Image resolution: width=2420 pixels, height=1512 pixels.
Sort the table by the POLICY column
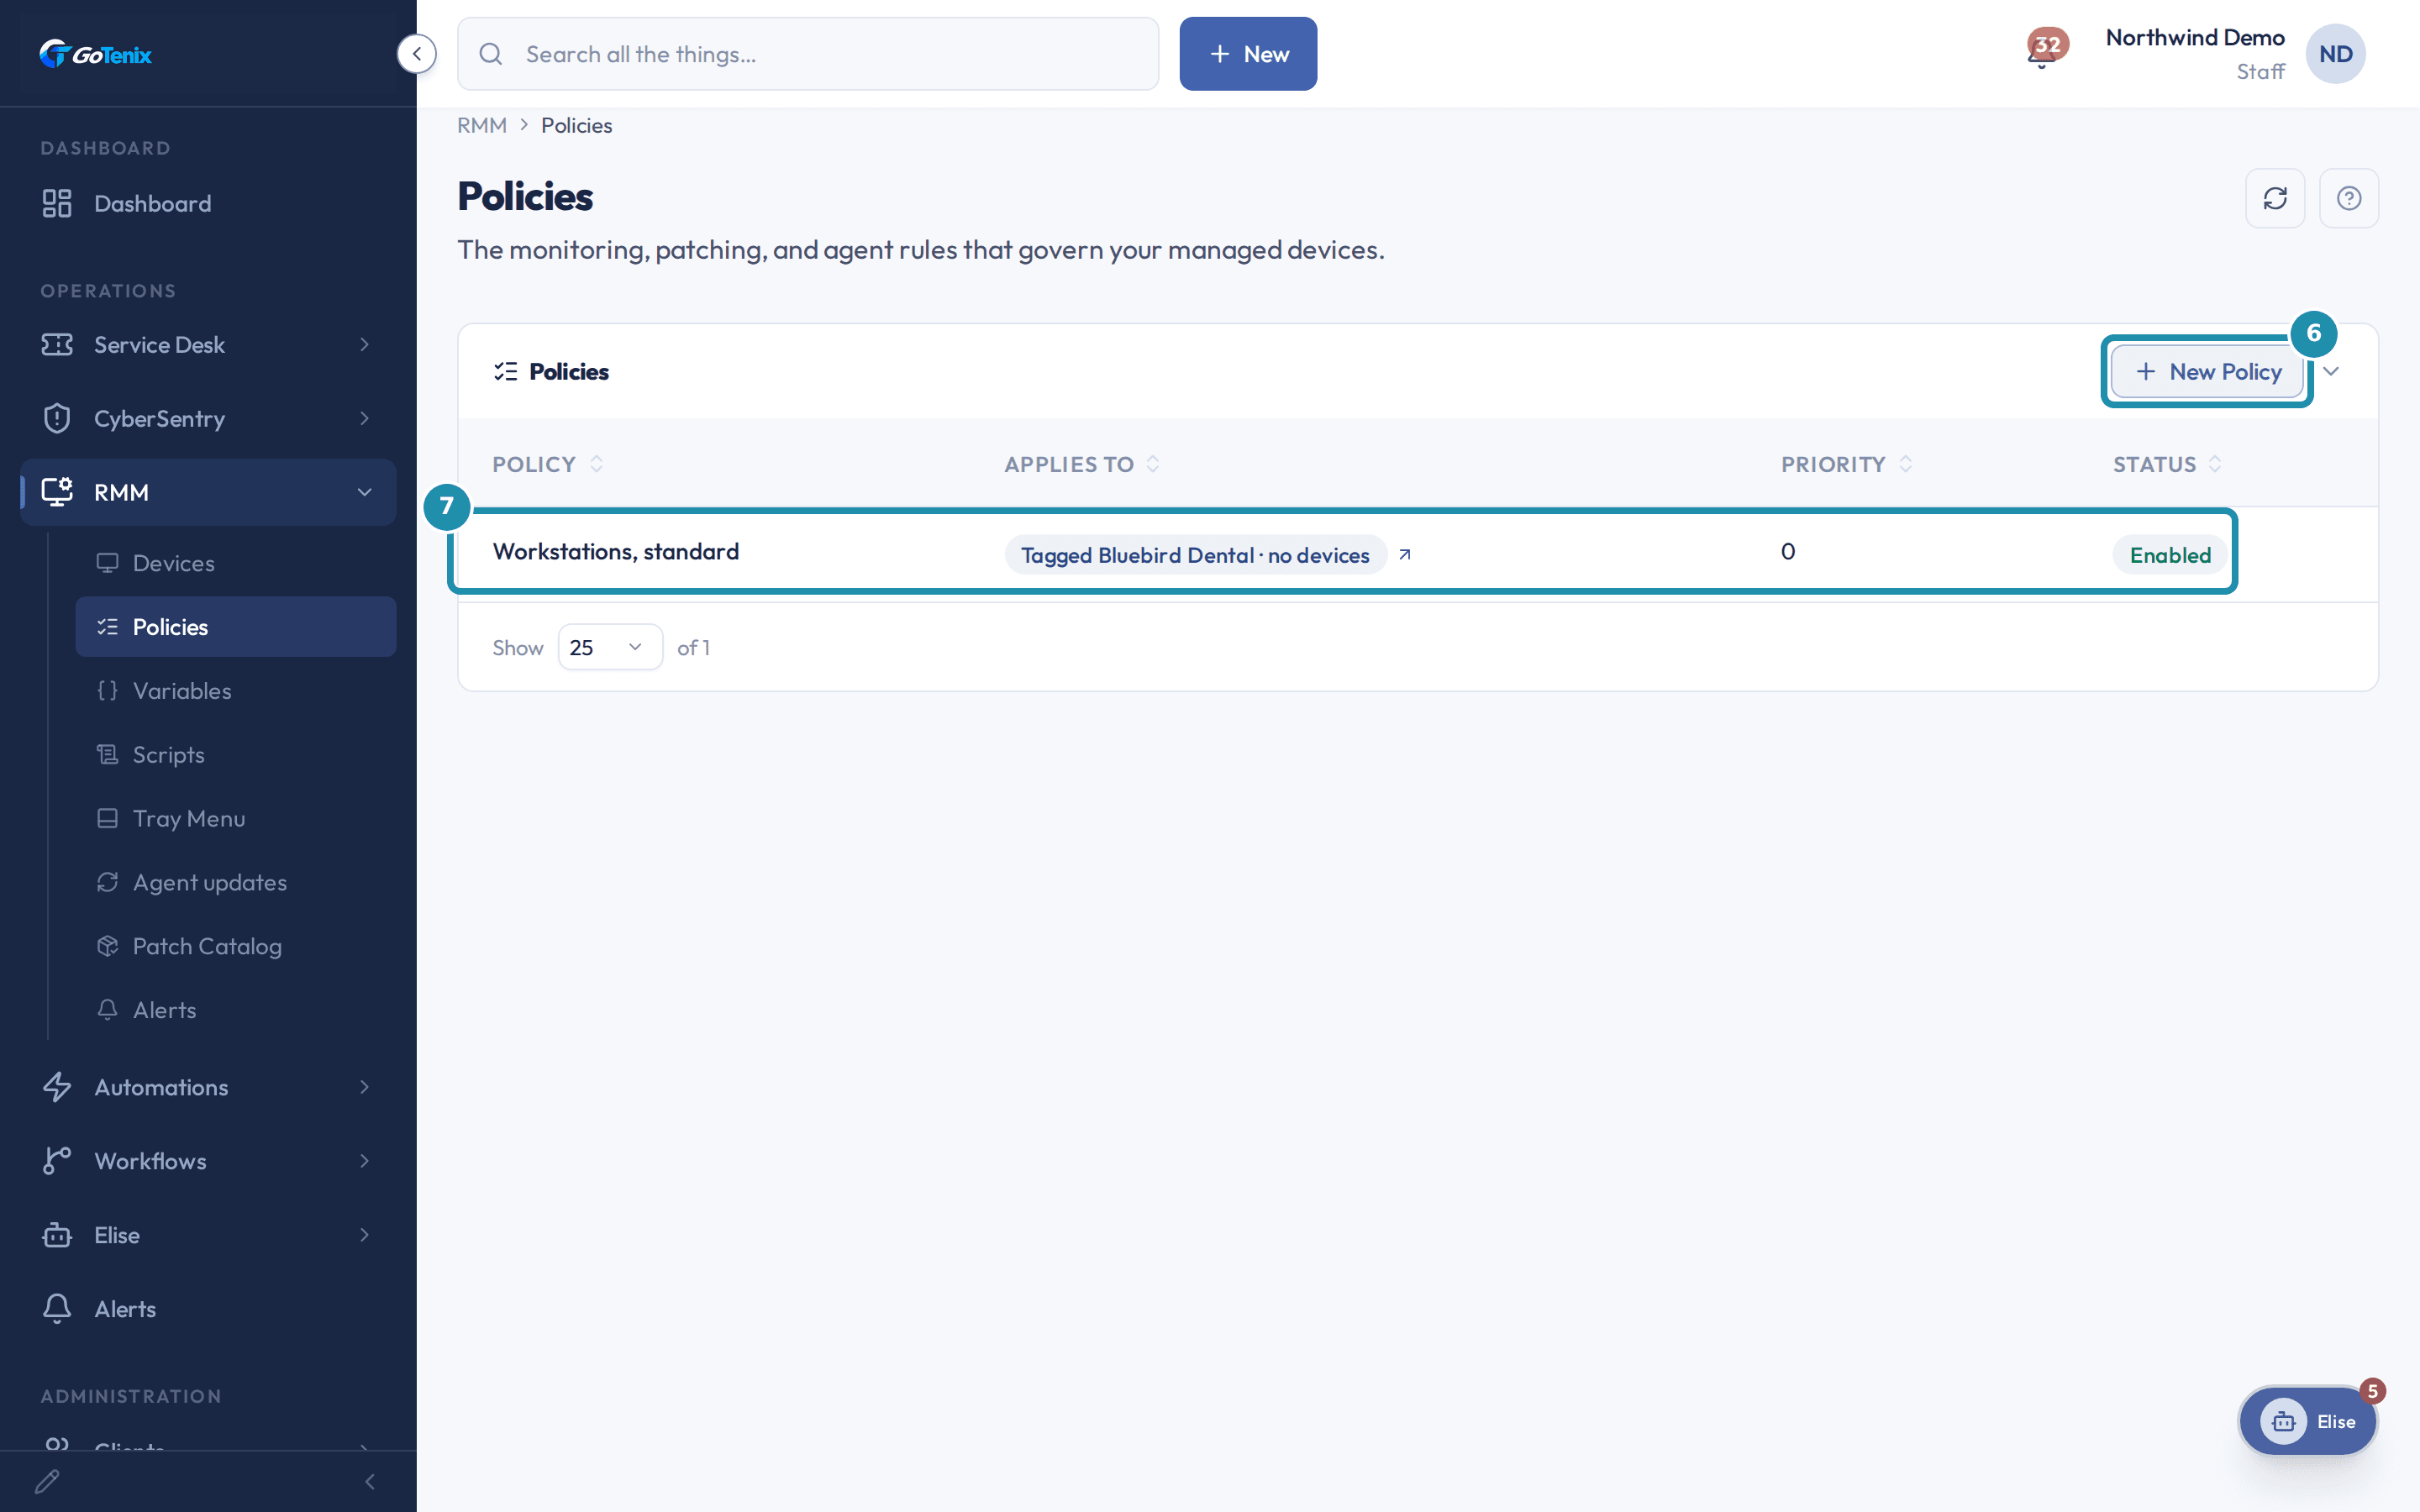tap(547, 464)
